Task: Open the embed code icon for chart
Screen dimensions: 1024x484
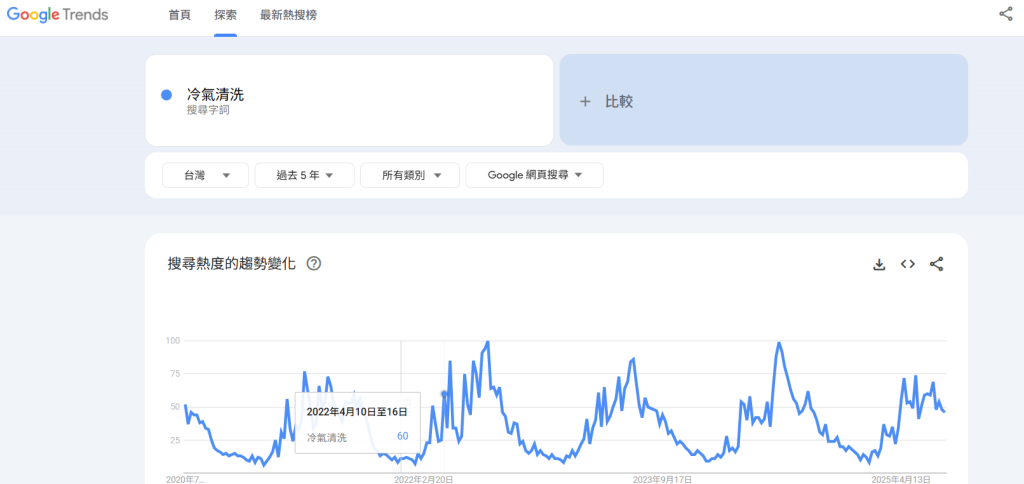Action: coord(908,264)
